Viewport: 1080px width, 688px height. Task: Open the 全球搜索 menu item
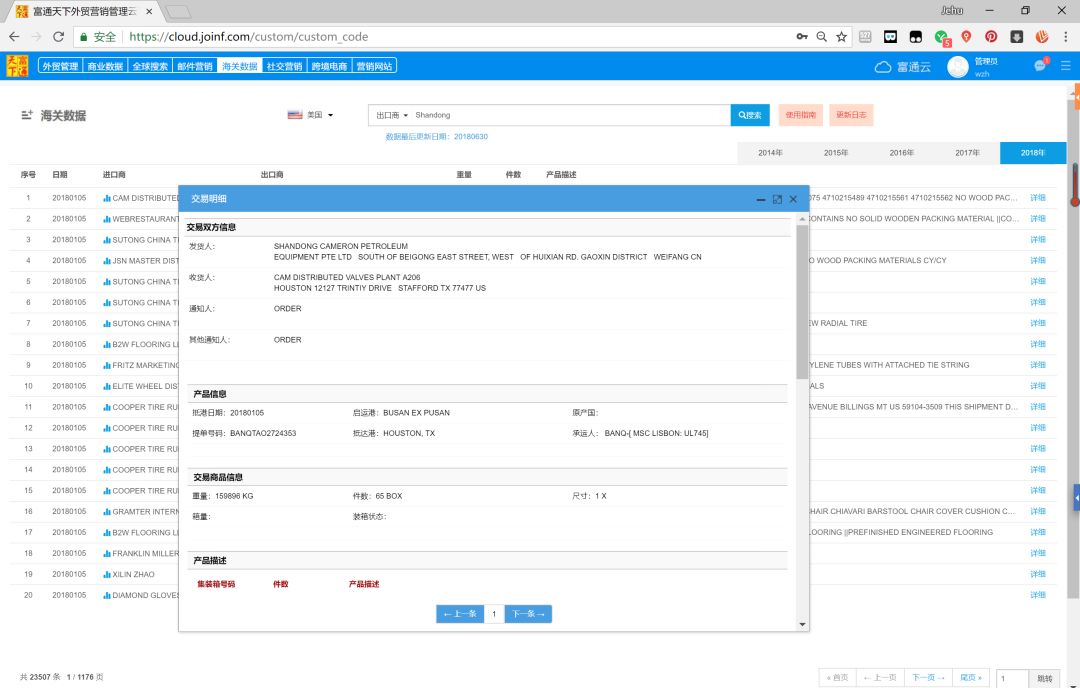[x=150, y=66]
